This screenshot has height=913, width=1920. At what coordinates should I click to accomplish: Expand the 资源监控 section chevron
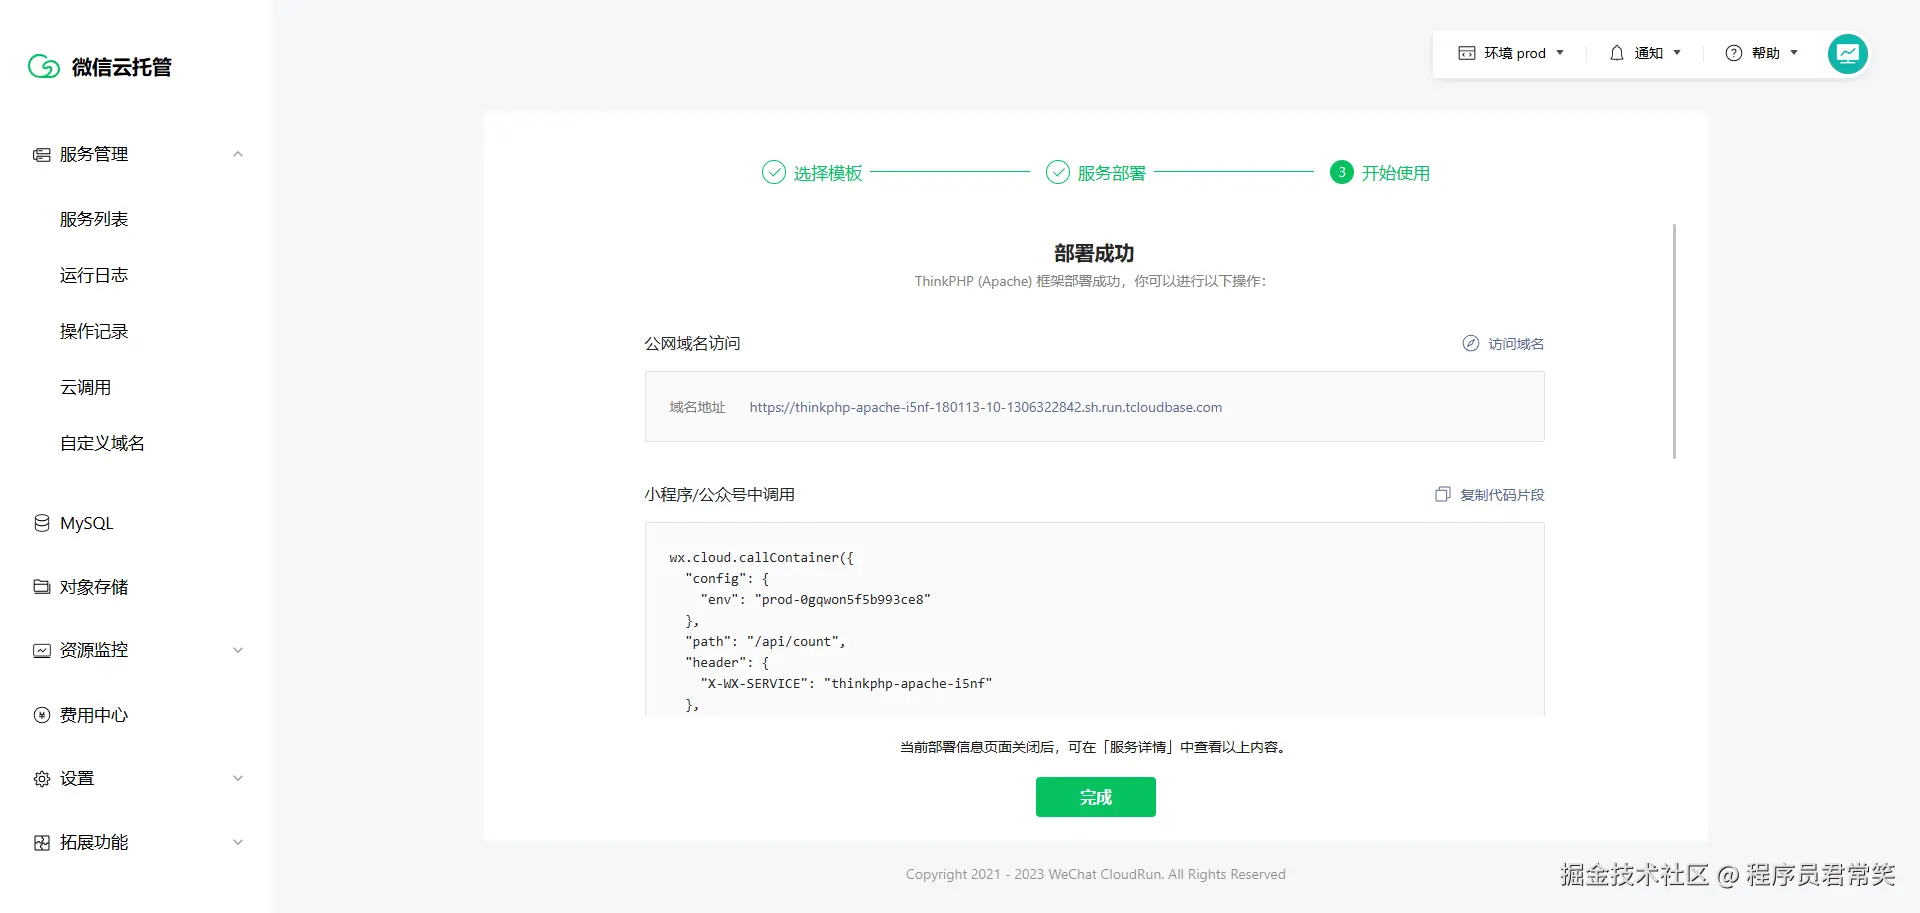pyautogui.click(x=238, y=650)
